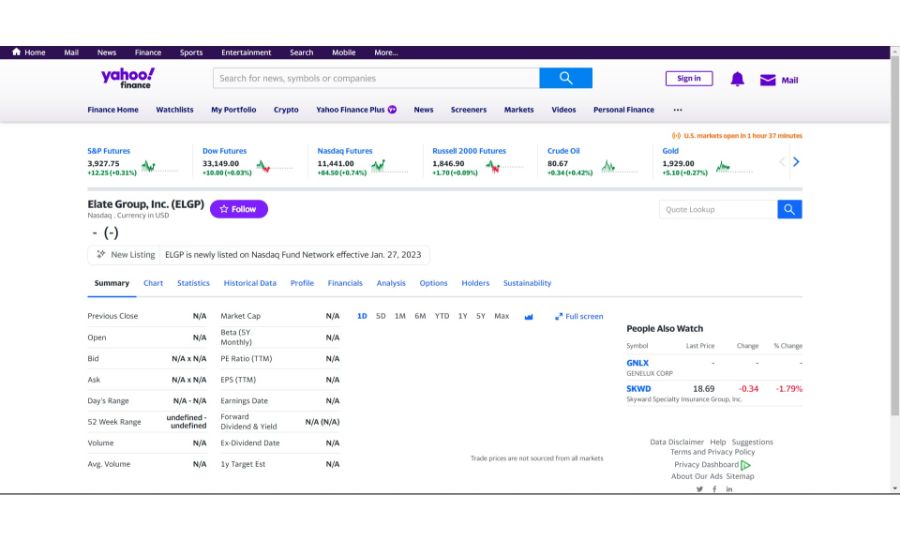Viewport: 900px width, 540px height.
Task: Select the YTD chart range
Action: point(442,316)
